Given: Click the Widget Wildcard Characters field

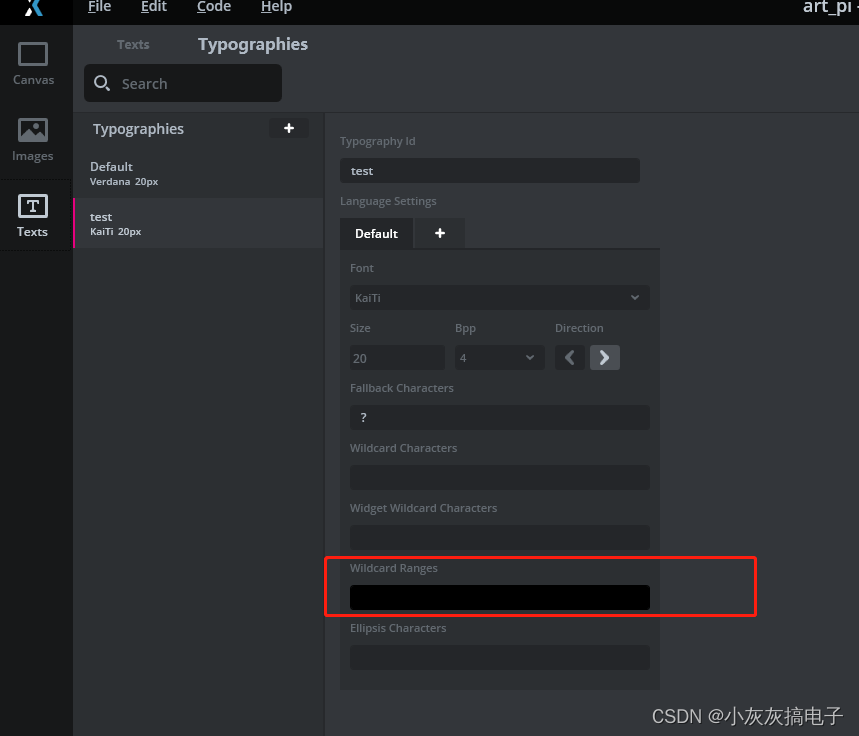Looking at the screenshot, I should (x=500, y=538).
